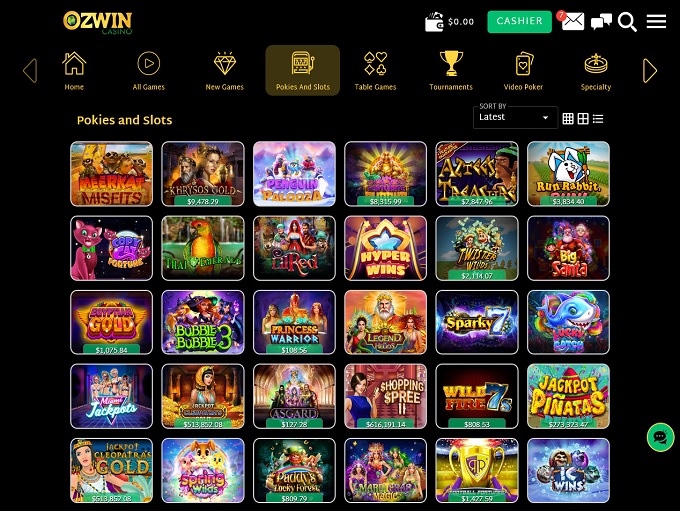The image size is (680, 511).
Task: Click the search magnifier icon
Action: click(627, 22)
